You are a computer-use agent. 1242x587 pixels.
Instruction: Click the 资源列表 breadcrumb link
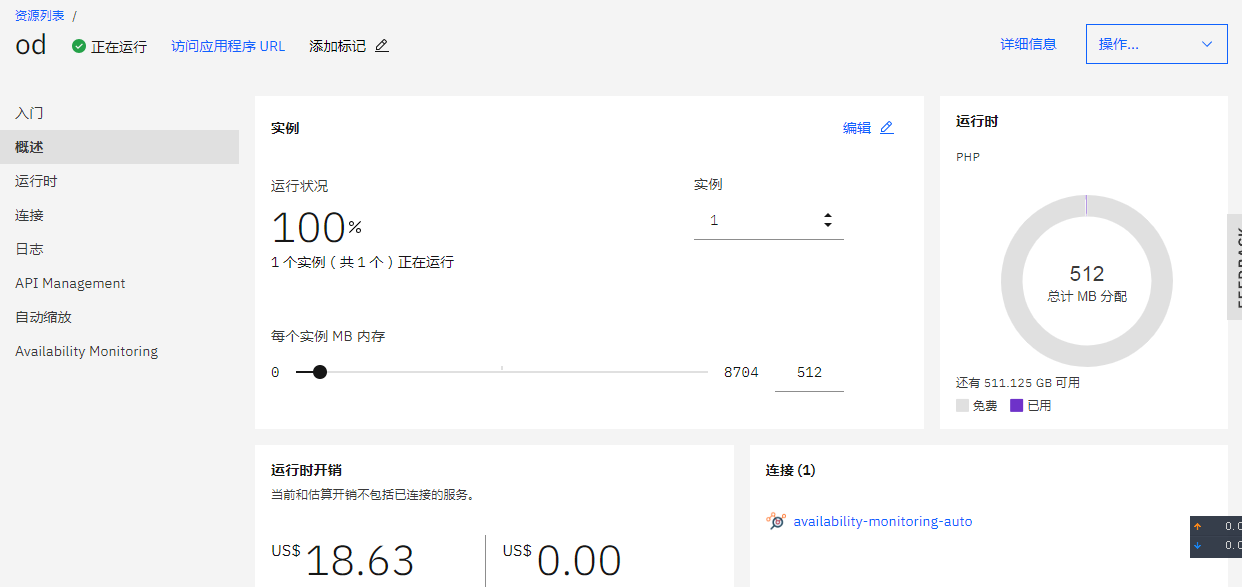[x=41, y=15]
